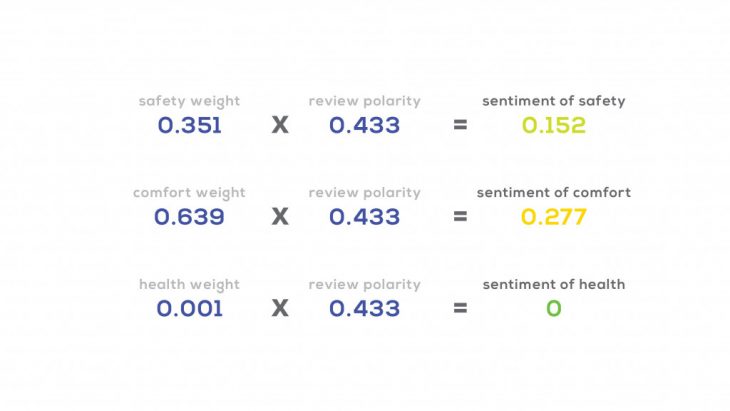Select the "sentiment of health" heading

tap(554, 285)
